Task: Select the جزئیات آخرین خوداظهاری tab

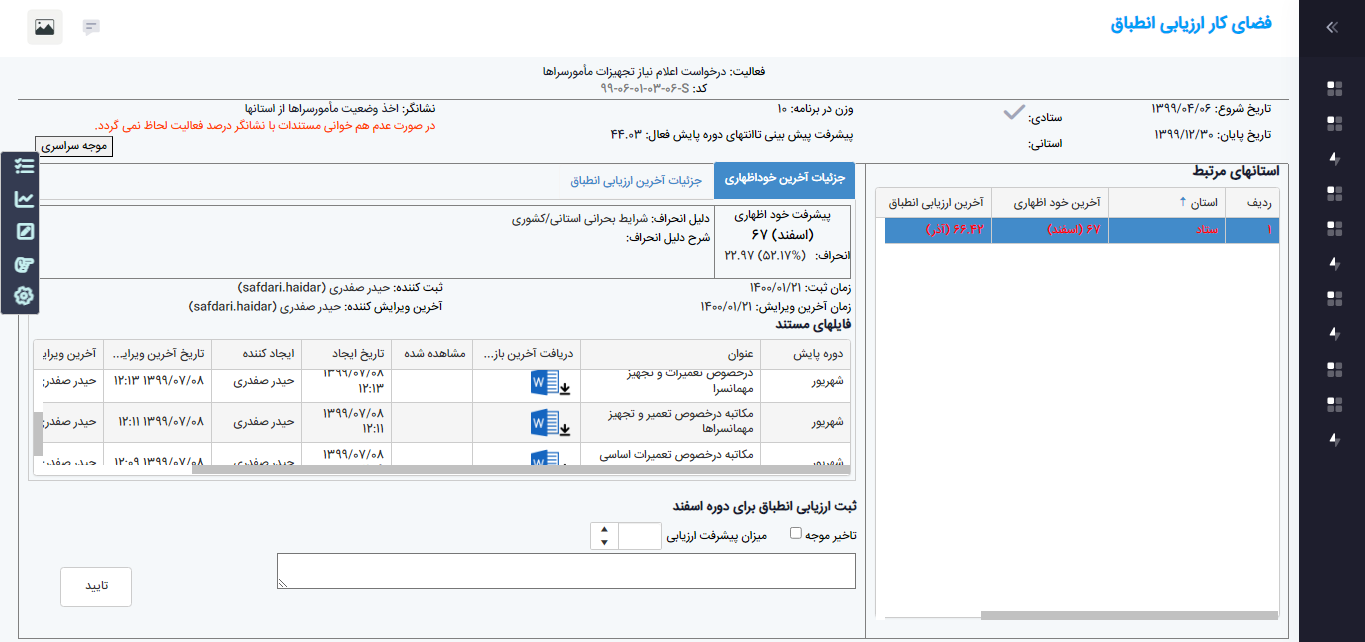Action: click(x=784, y=180)
